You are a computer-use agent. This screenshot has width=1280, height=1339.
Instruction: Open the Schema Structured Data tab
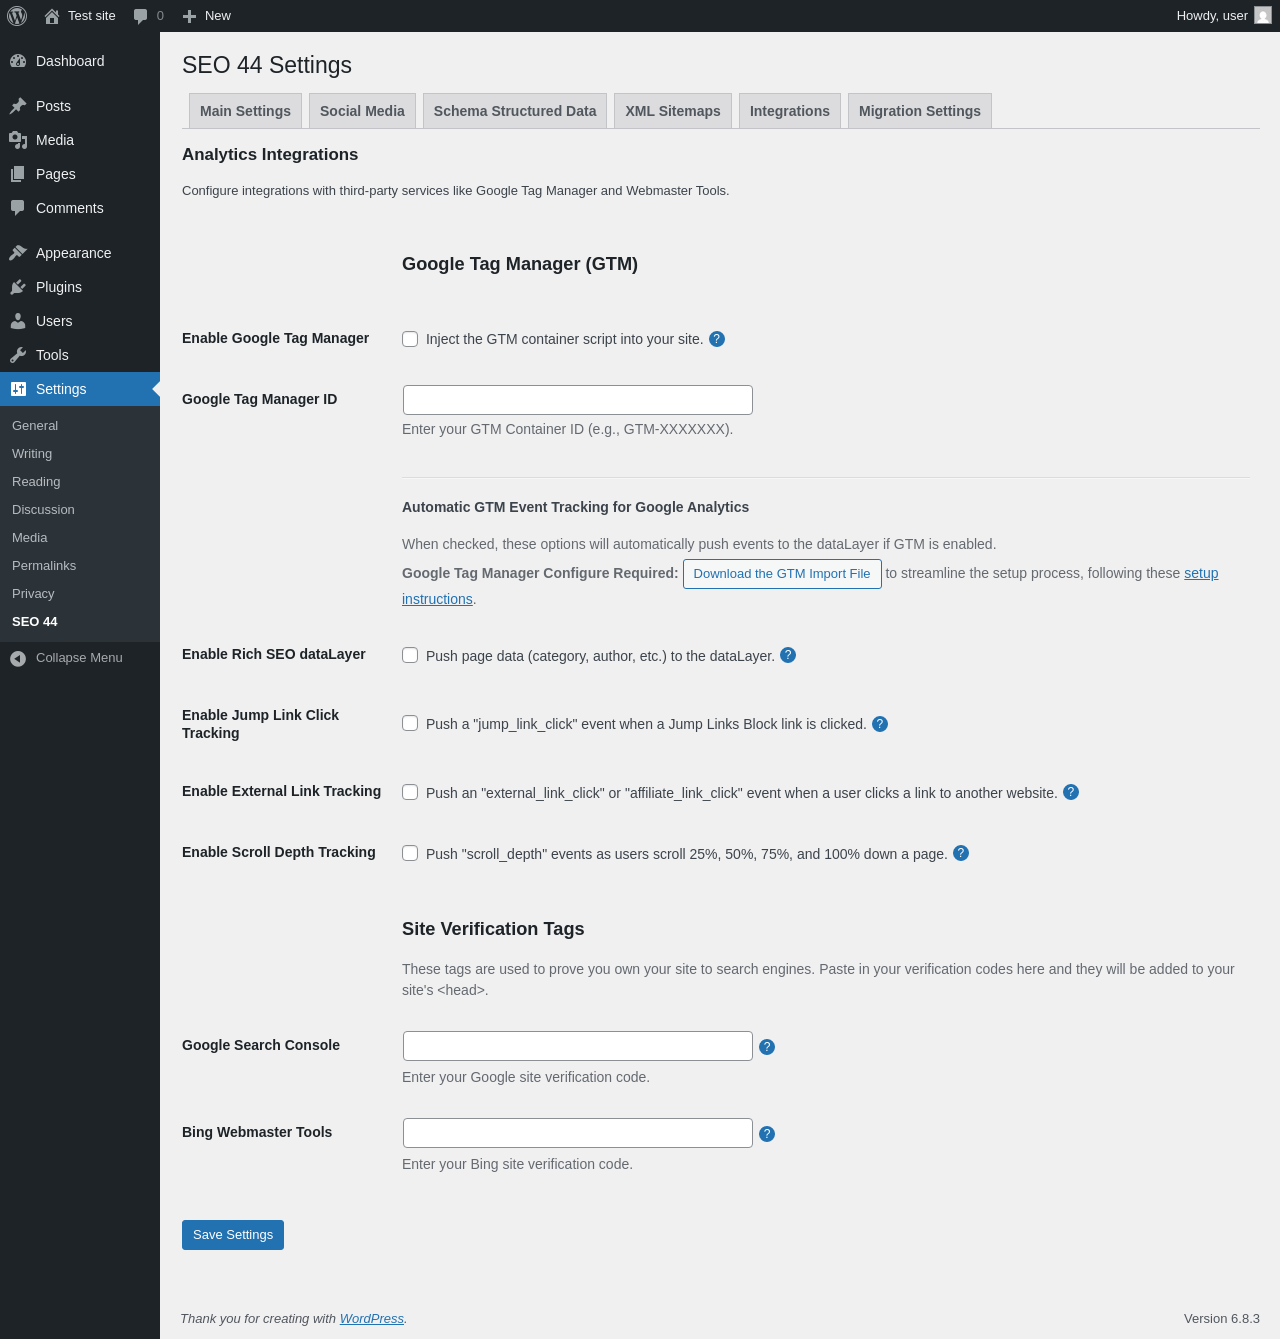[x=515, y=111]
